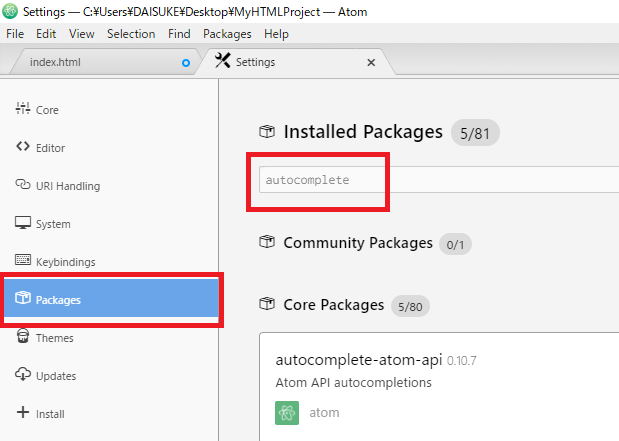Click the Core sliders icon
The width and height of the screenshot is (619, 441).
click(x=23, y=108)
